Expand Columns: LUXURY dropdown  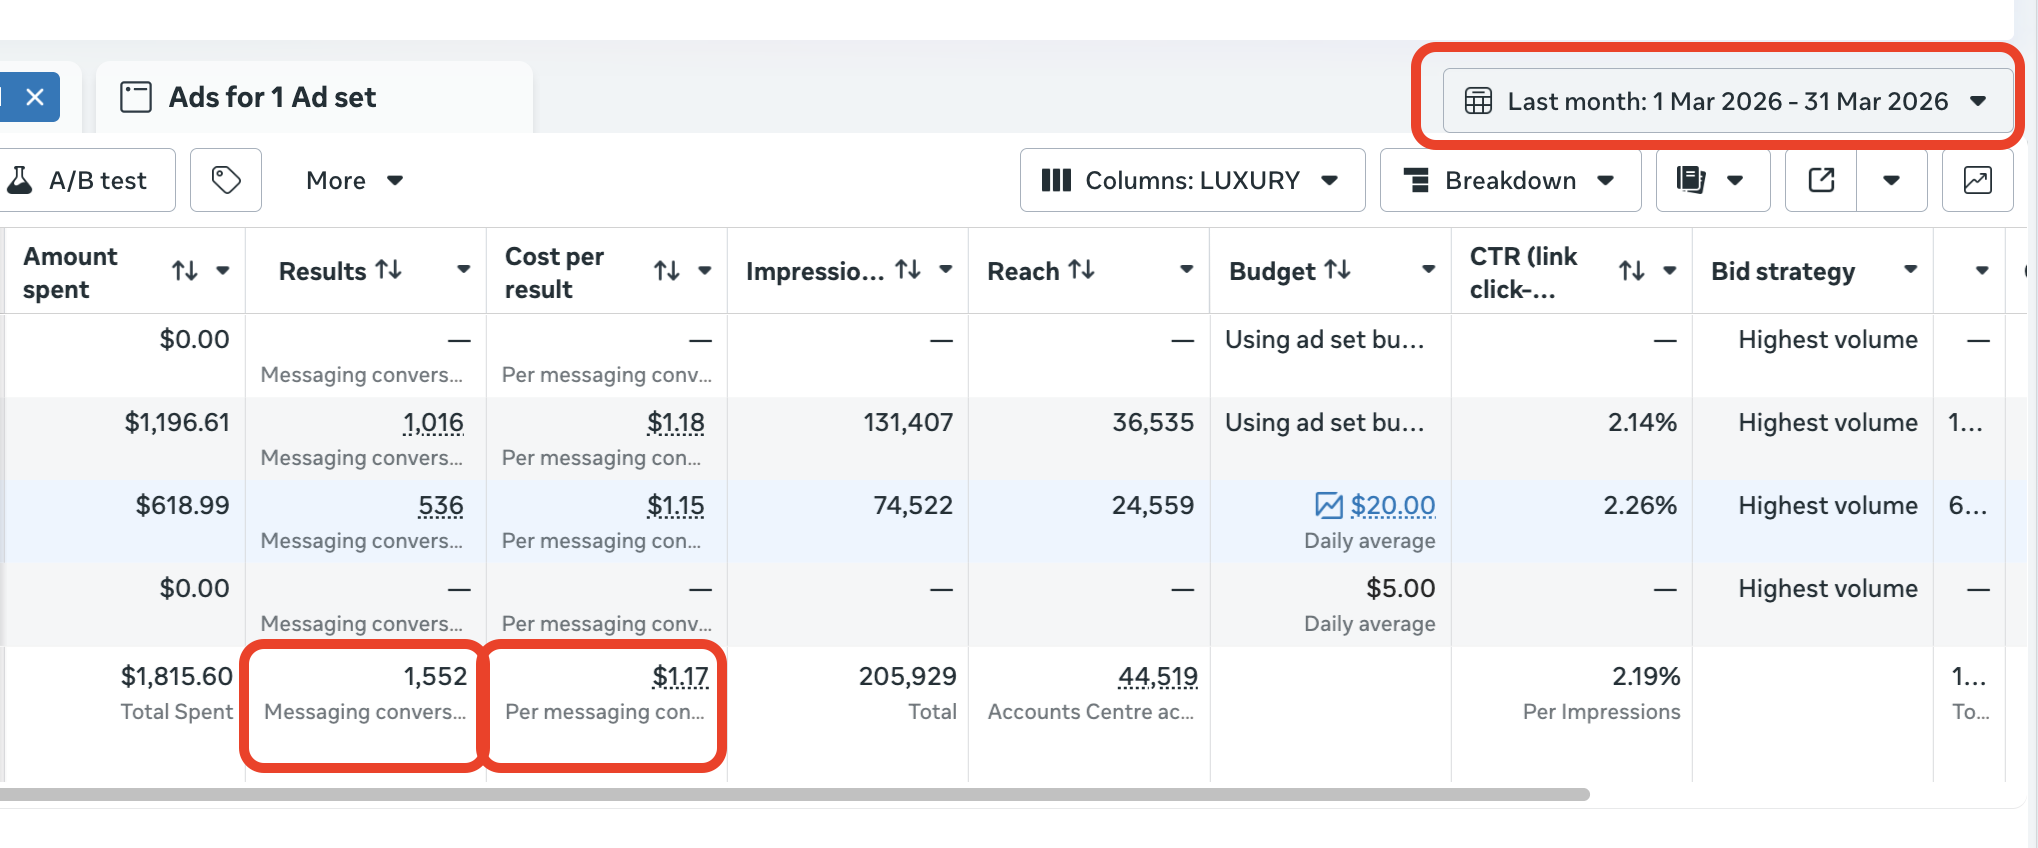point(1191,180)
